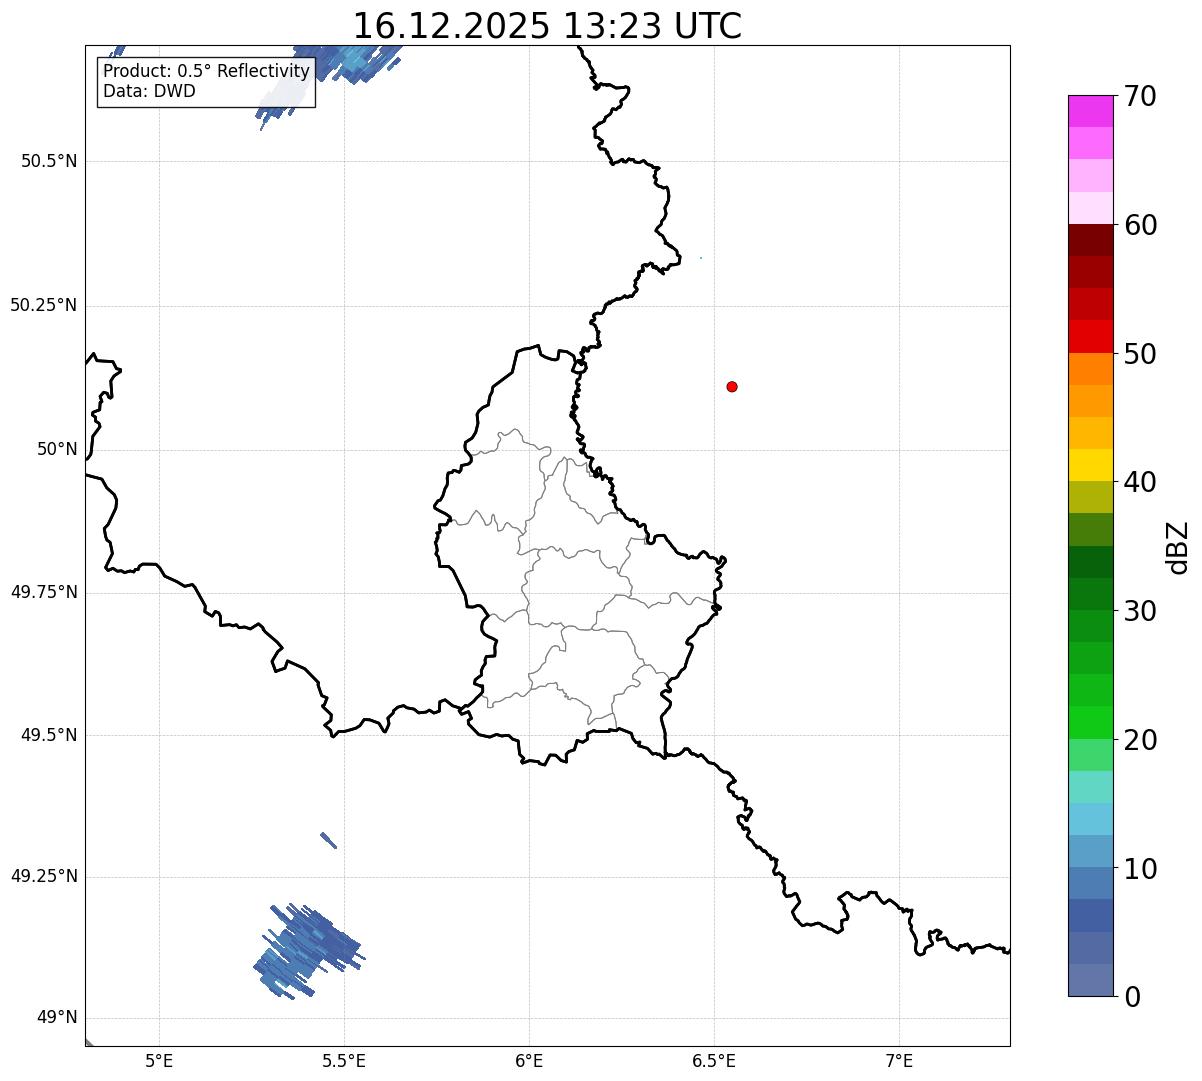
Task: Click the colorbar tick label 10
Action: [1141, 869]
